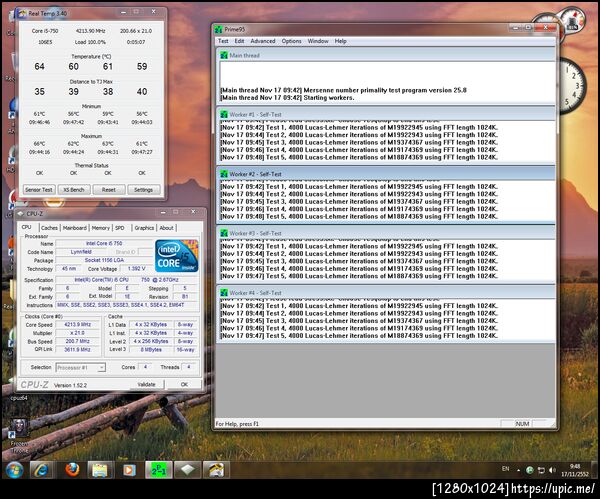Select the cpuz64 desktop icon

pos(19,398)
